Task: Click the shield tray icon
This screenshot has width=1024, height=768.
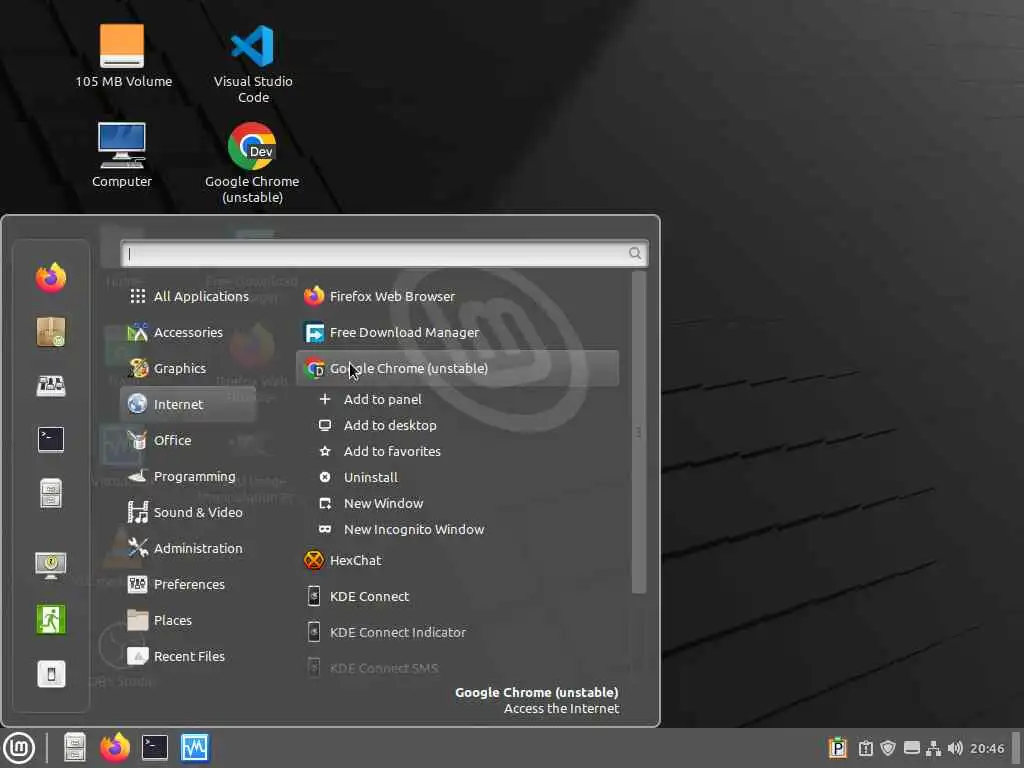Action: tap(888, 748)
